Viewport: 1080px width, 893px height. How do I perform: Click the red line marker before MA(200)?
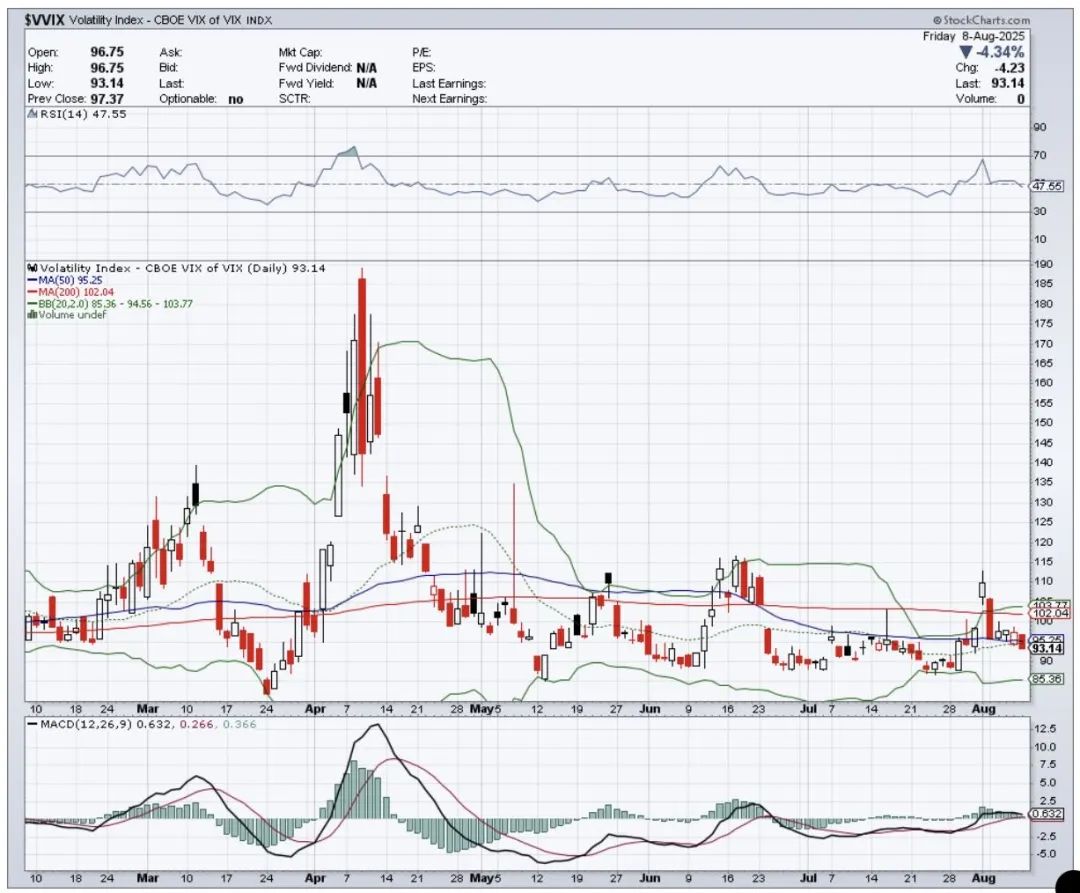tap(32, 292)
